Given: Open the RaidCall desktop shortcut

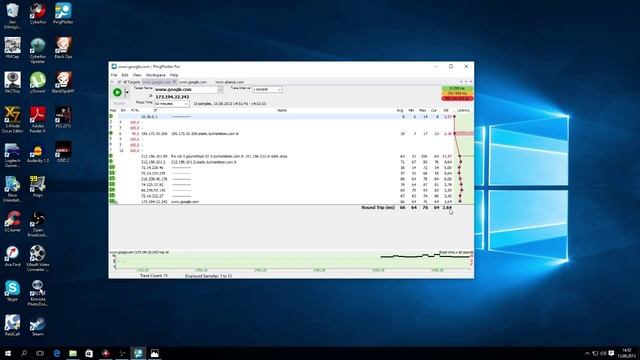Looking at the screenshot, I should tap(12, 325).
